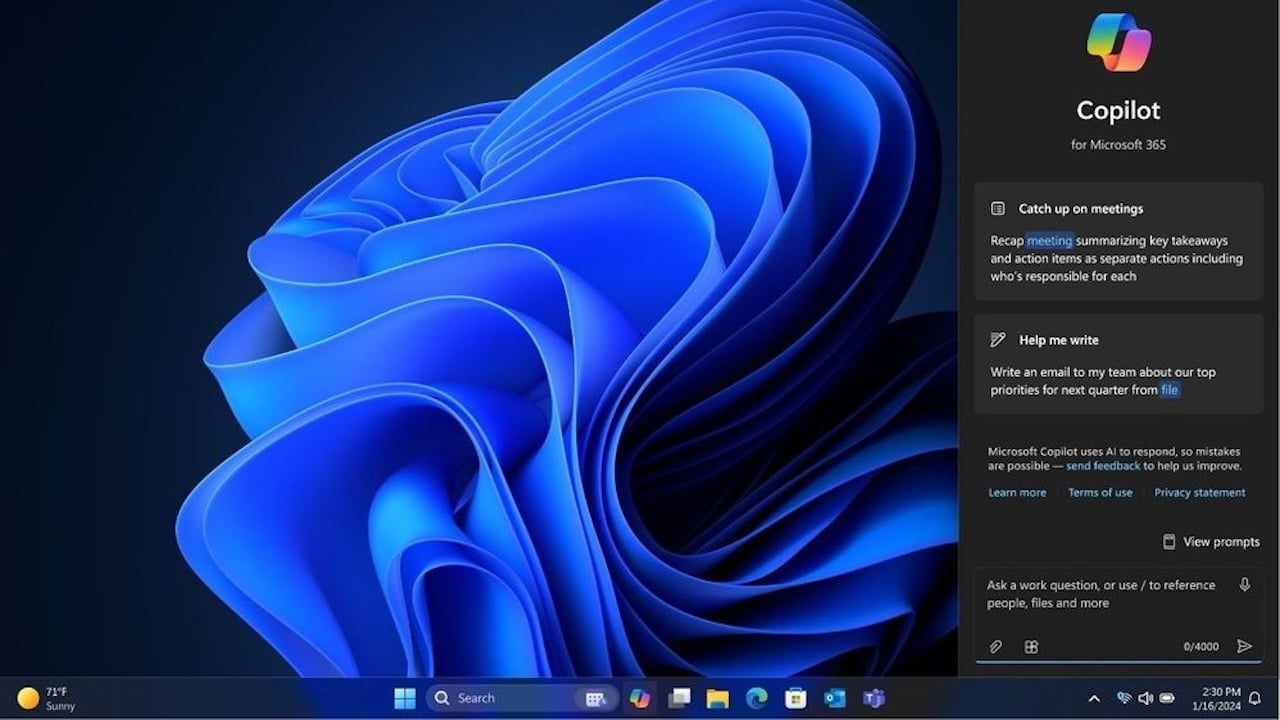Image resolution: width=1280 pixels, height=720 pixels.
Task: Toggle the touch keyboard in the search bar
Action: click(x=597, y=697)
